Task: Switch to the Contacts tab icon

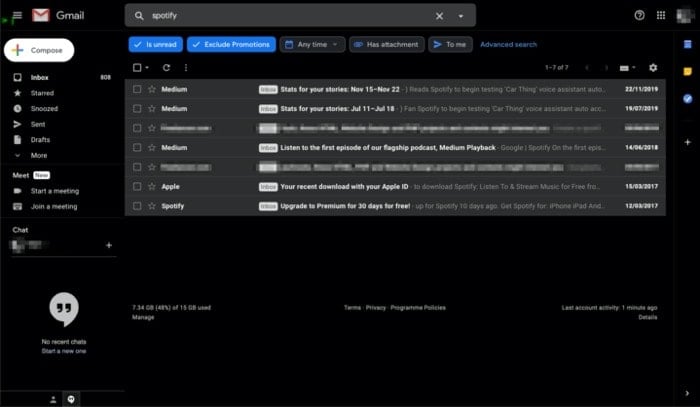Action: tap(53, 399)
